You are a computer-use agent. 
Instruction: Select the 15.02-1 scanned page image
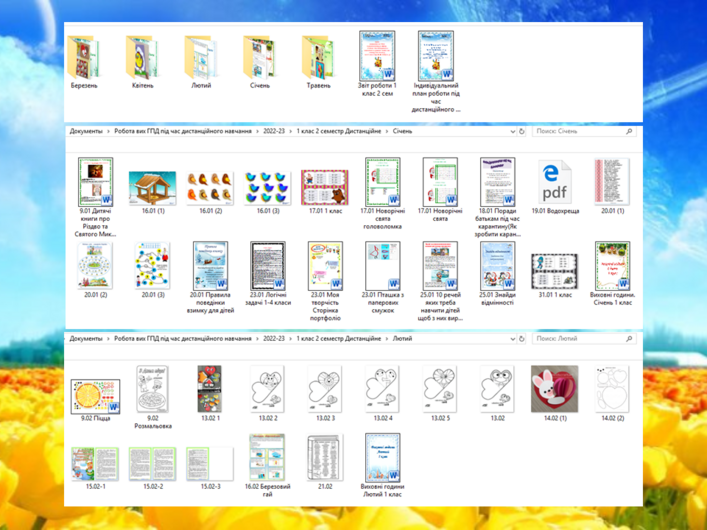95,464
